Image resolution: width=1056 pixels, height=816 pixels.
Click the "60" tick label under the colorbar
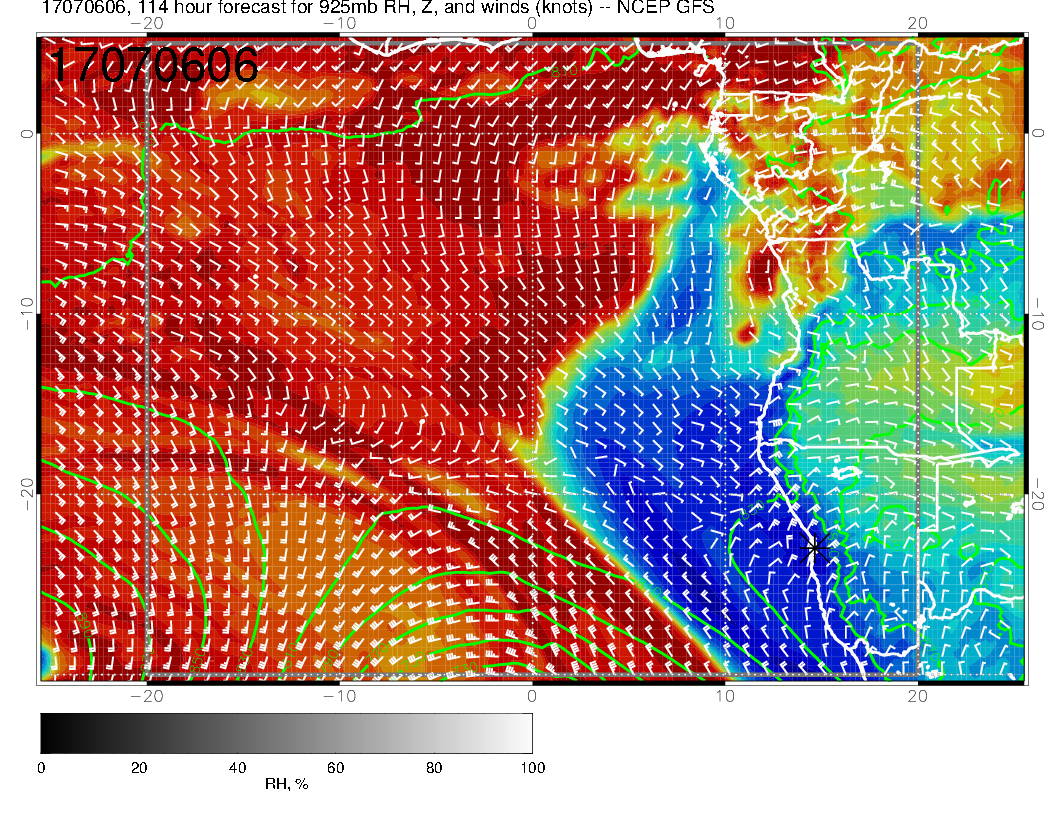tap(335, 767)
